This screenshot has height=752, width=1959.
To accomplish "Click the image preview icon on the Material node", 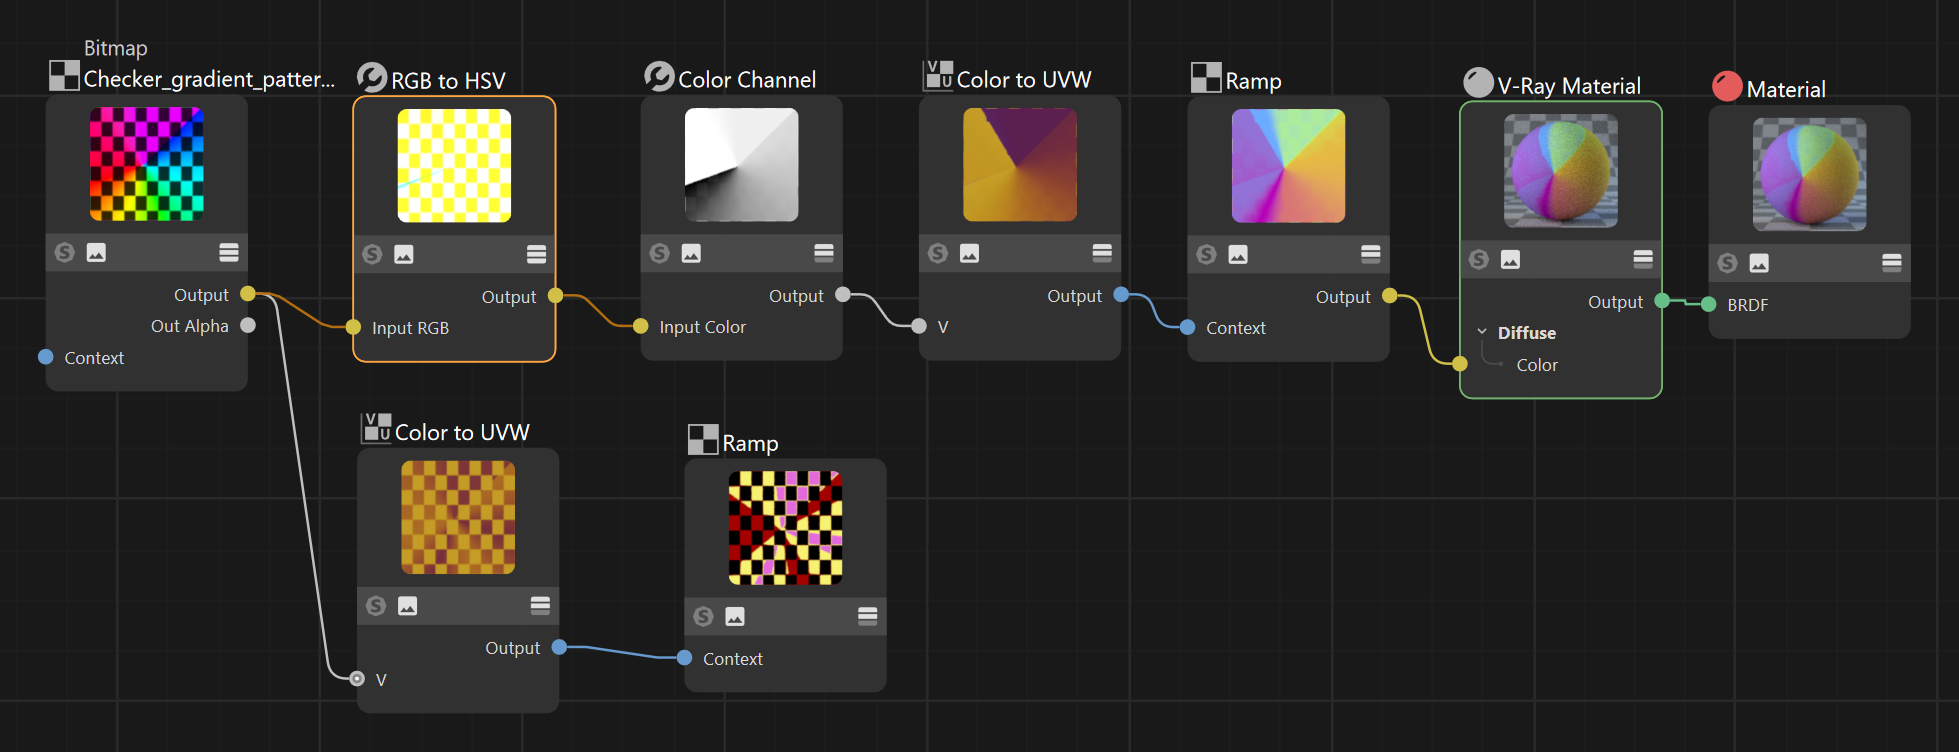I will (1759, 263).
